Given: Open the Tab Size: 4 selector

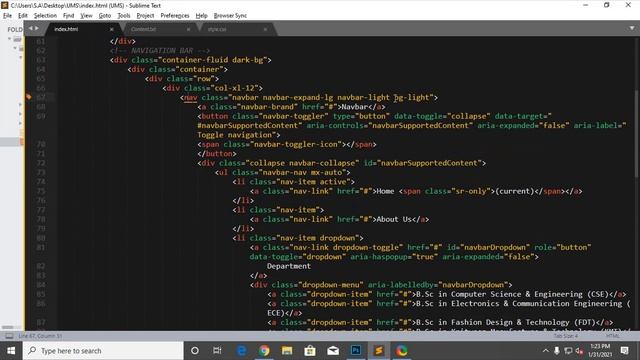Looking at the screenshot, I should point(565,336).
